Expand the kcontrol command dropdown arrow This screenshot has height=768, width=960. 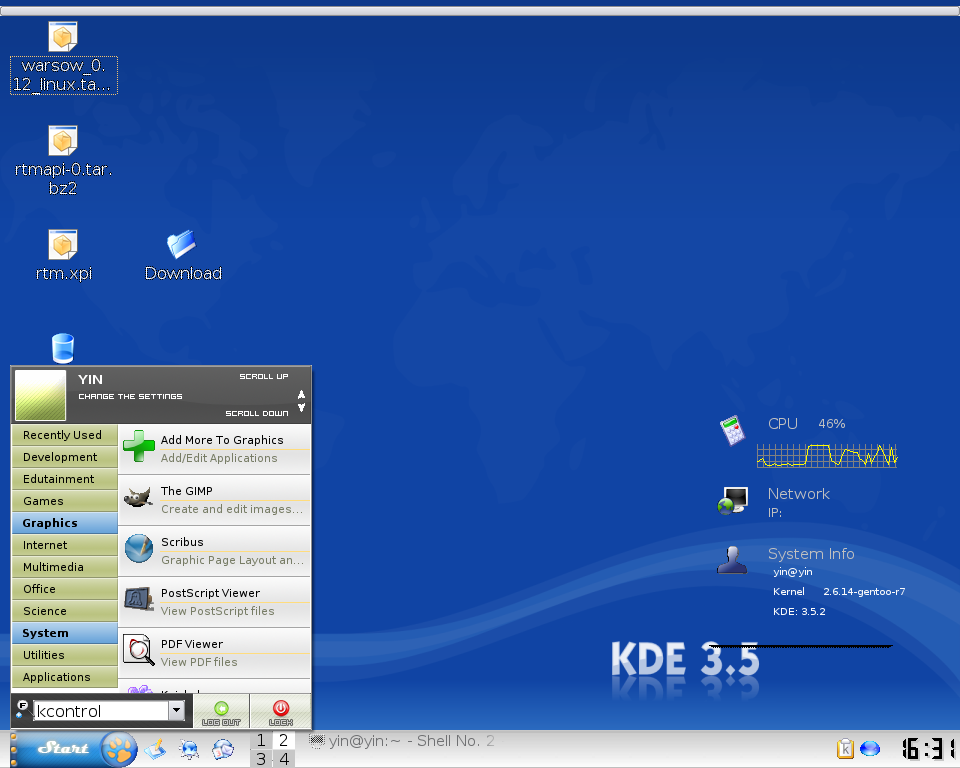177,711
